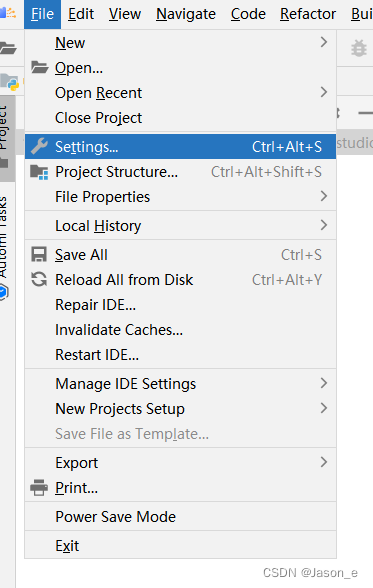The width and height of the screenshot is (373, 588).
Task: Expand the New submenu arrow
Action: [324, 42]
